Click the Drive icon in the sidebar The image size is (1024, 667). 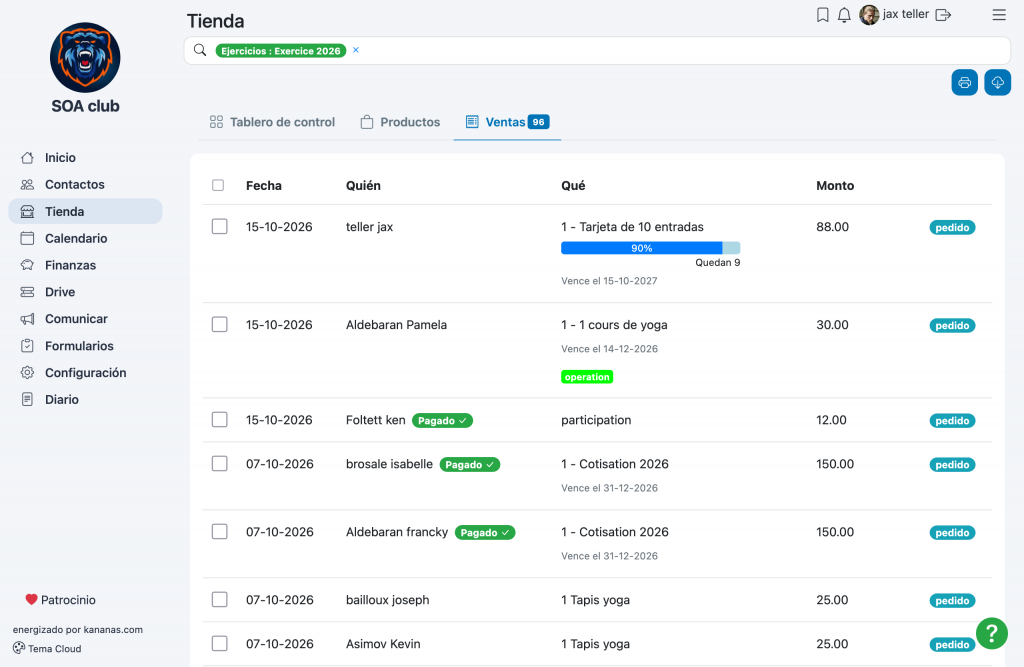[x=27, y=292]
